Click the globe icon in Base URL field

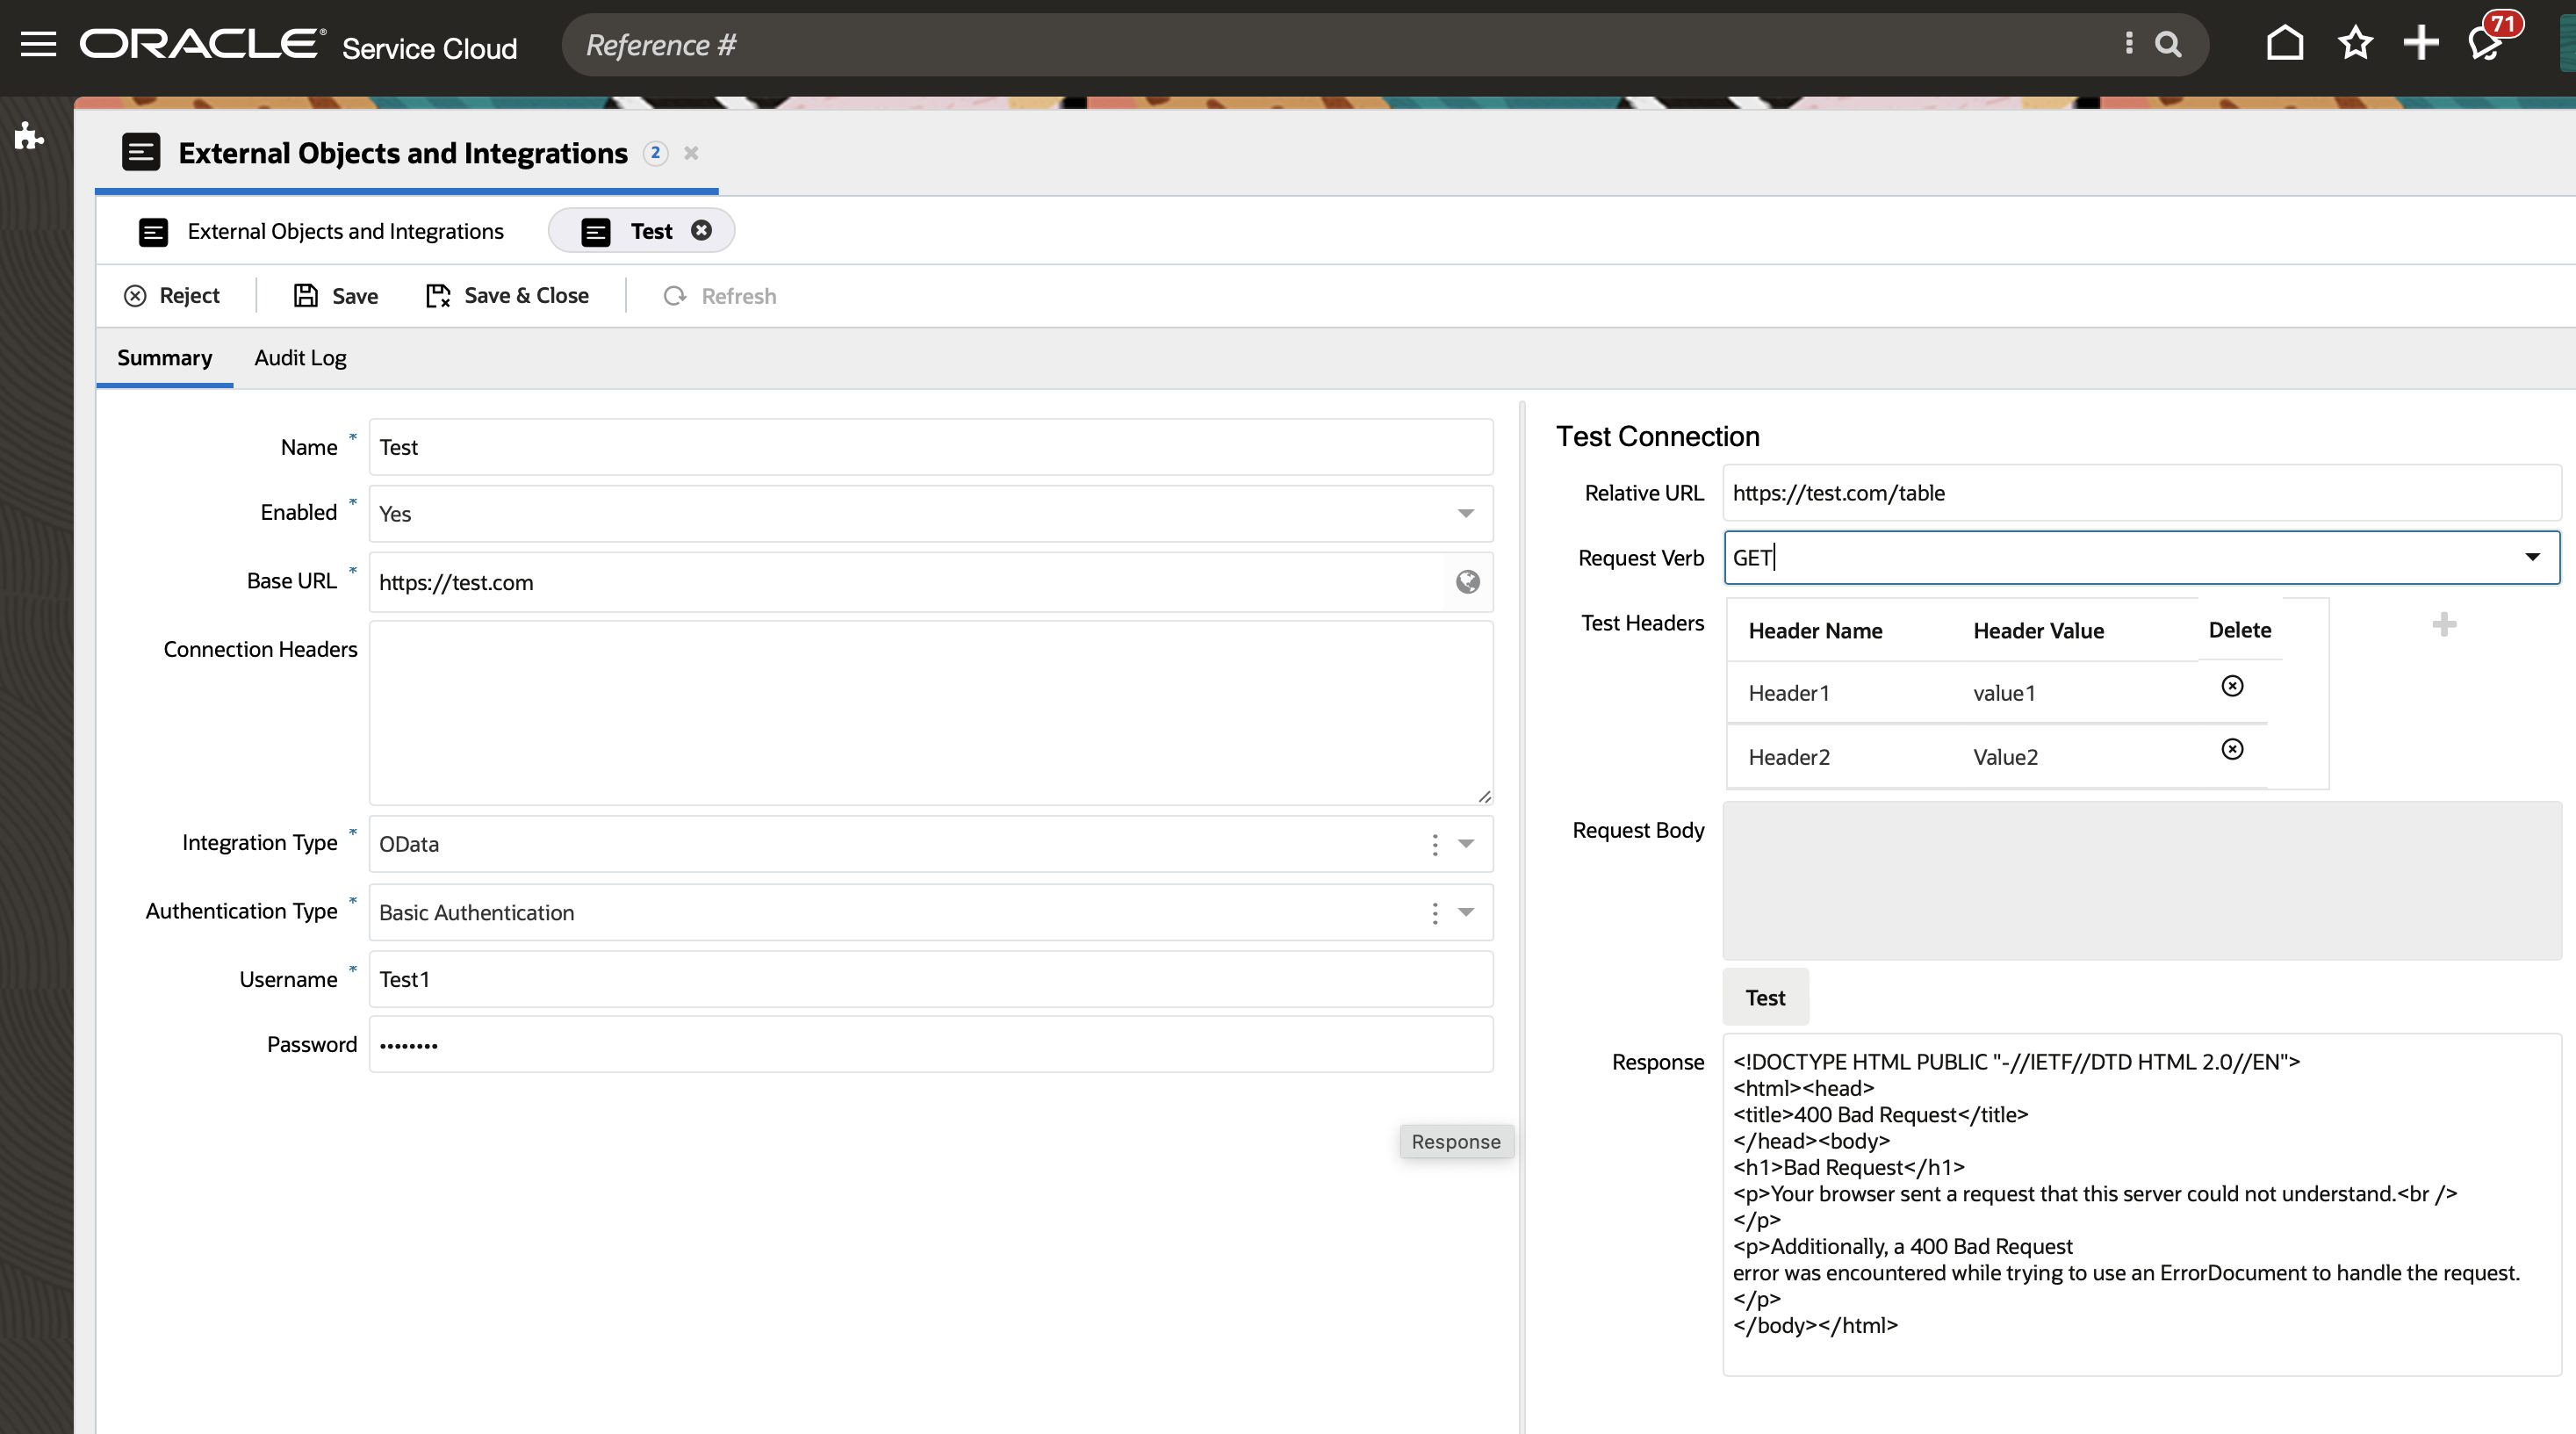(x=1467, y=582)
